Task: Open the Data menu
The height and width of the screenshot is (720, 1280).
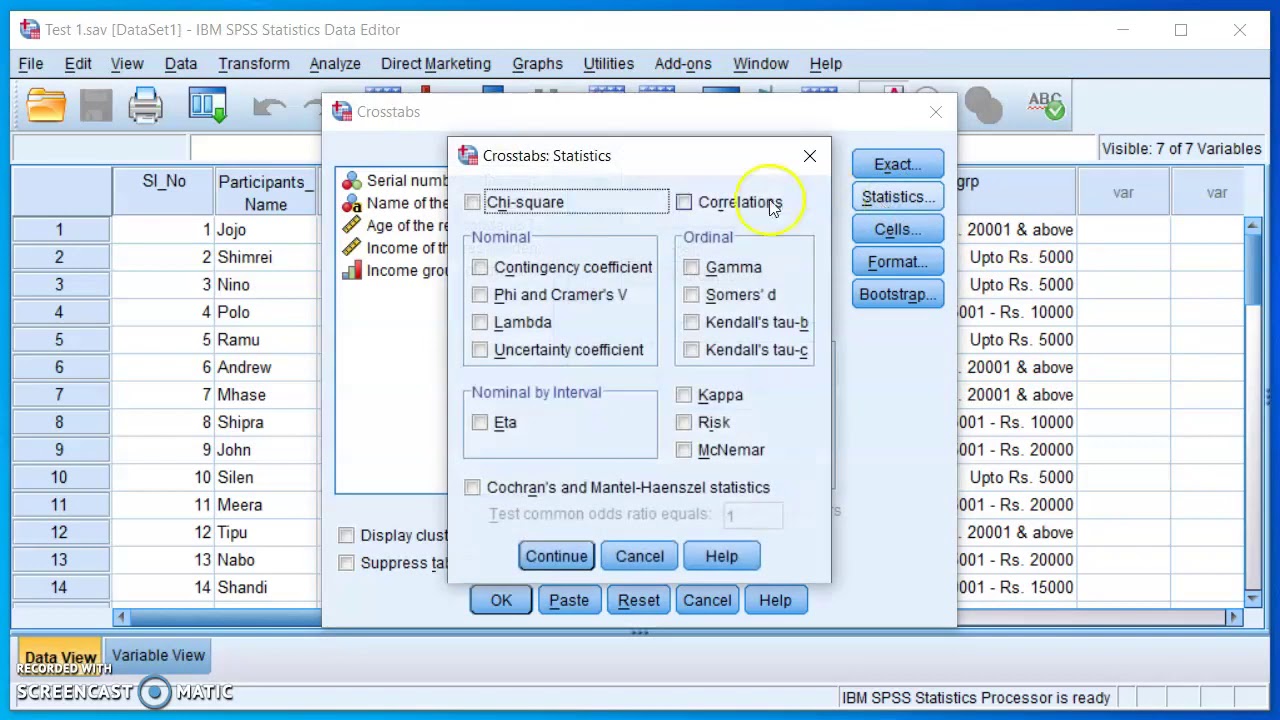Action: click(x=181, y=63)
